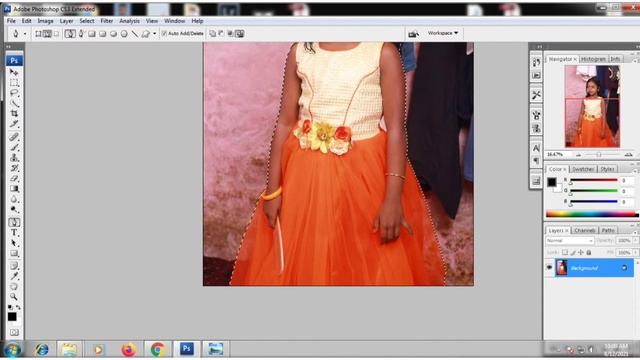Image resolution: width=640 pixels, height=360 pixels.
Task: Select the Clone Stamp tool
Action: coord(14,158)
